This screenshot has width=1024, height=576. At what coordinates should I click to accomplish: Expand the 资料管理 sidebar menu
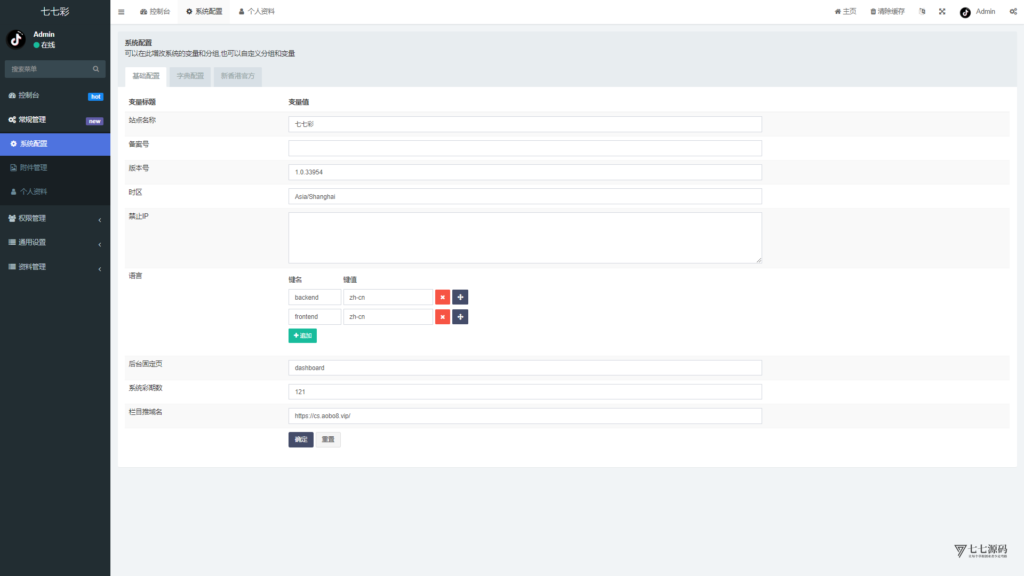[x=55, y=267]
